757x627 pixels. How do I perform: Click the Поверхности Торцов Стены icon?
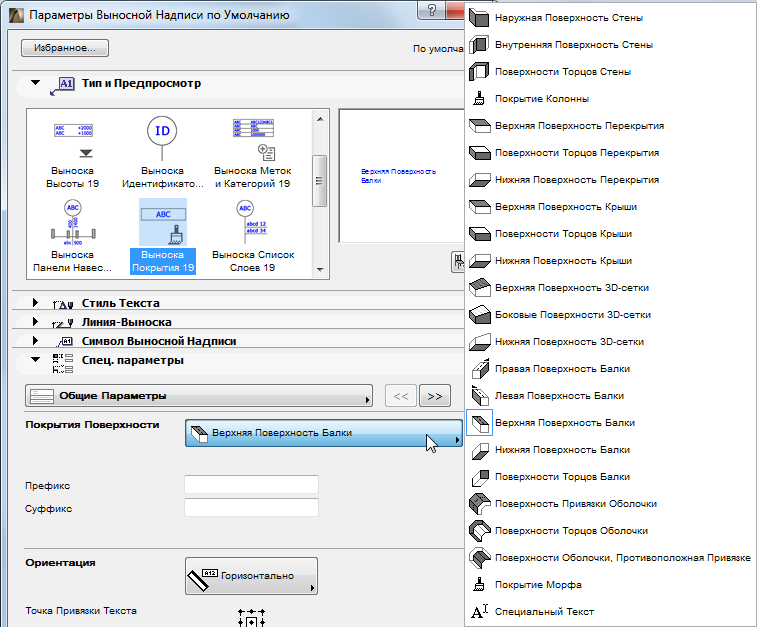coord(479,72)
